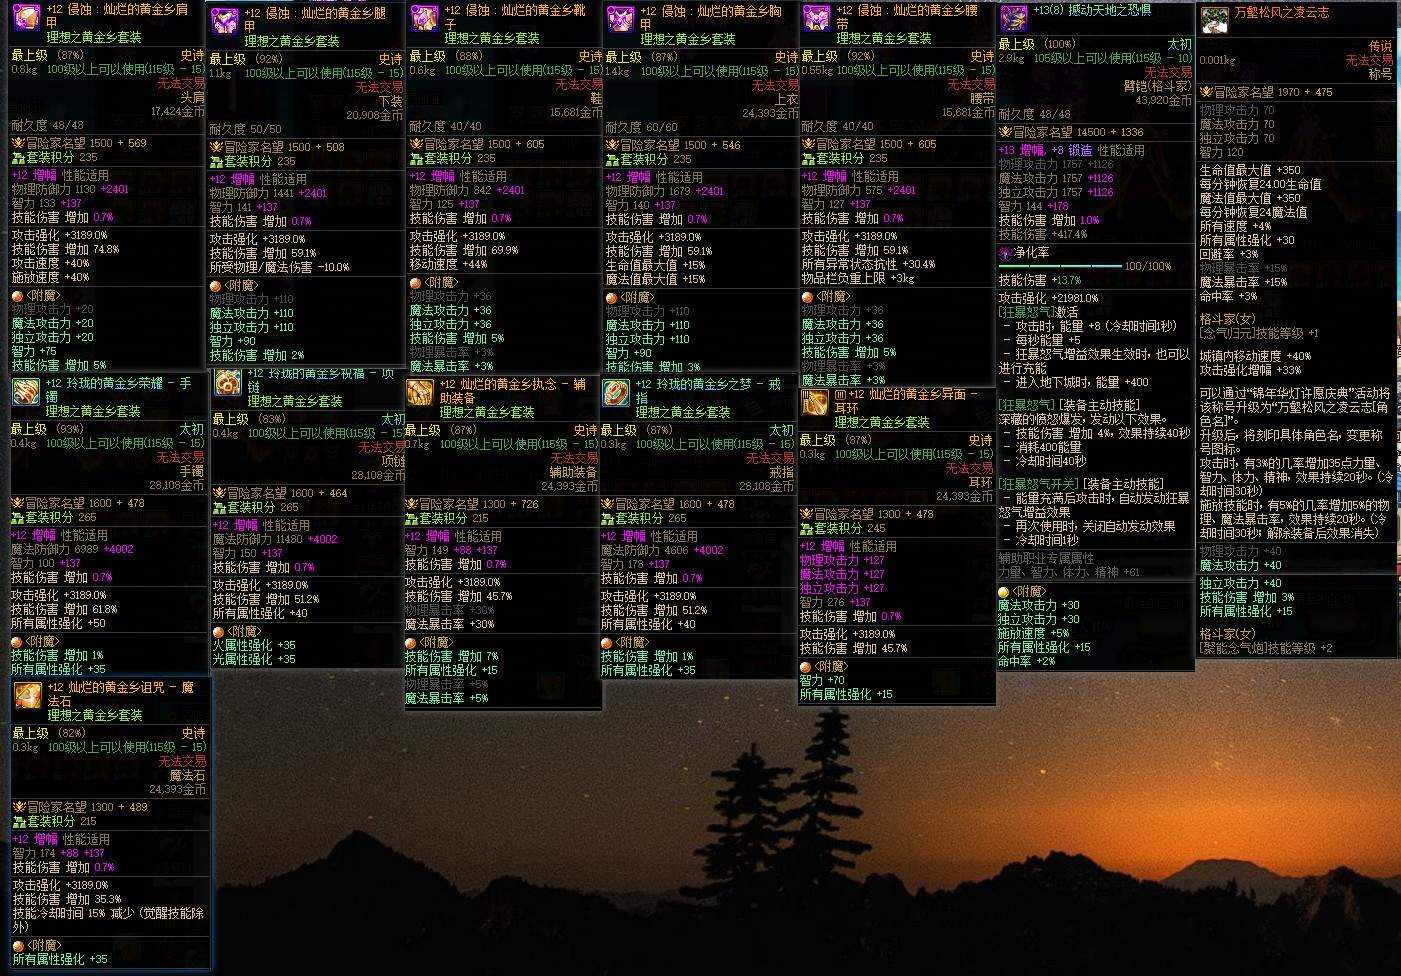This screenshot has height=976, width=1401.
Task: Select the [狂暴怒气]激活 heading
Action: pyautogui.click(x=1038, y=312)
